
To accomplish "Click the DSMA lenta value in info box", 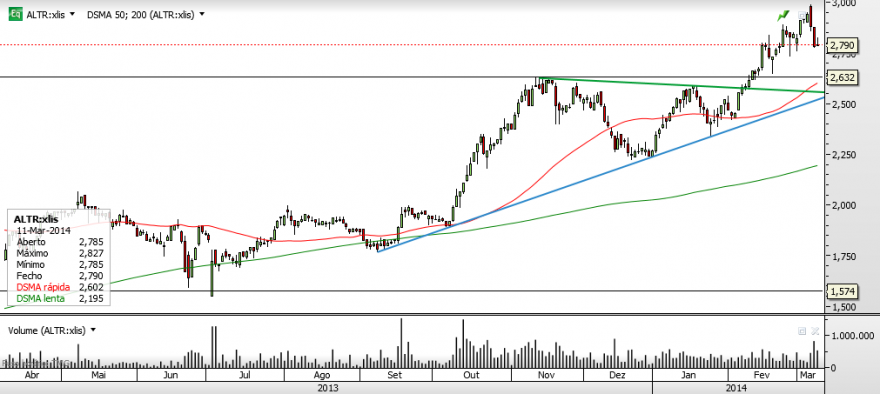I will coord(92,299).
